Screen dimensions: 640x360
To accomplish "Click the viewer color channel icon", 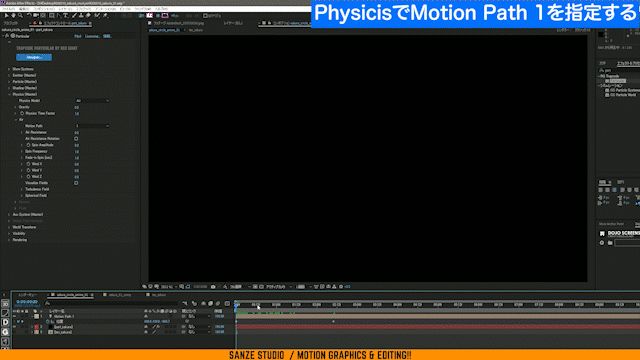I will pyautogui.click(x=225, y=287).
